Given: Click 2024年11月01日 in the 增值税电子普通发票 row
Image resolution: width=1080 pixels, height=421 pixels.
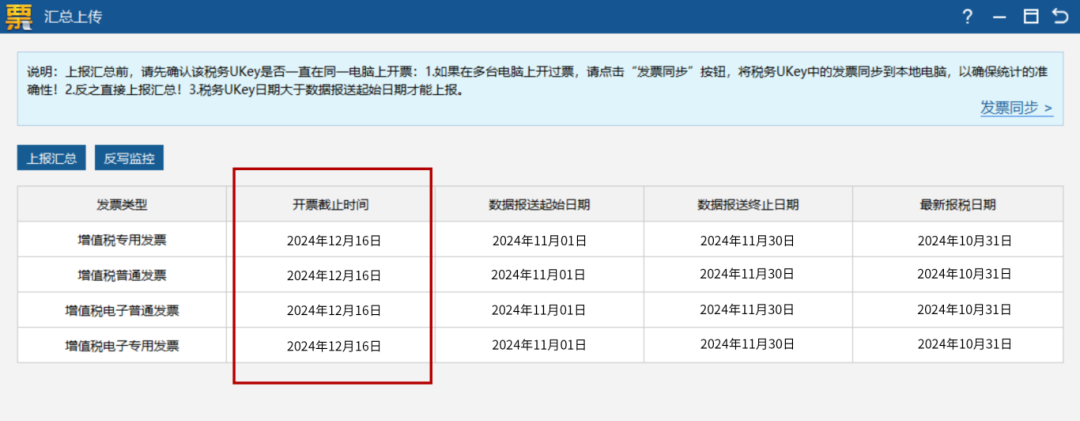Looking at the screenshot, I should pos(539,311).
